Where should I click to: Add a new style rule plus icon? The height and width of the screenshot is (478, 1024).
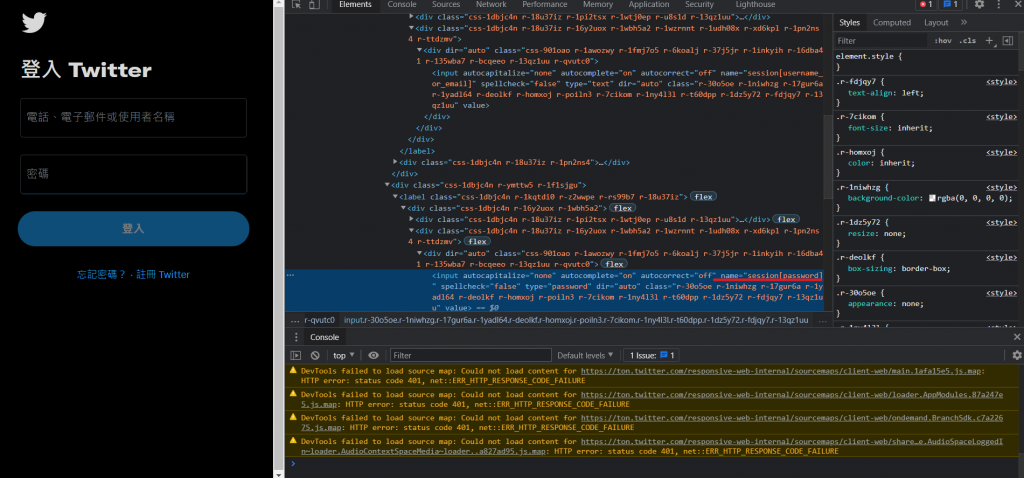989,40
